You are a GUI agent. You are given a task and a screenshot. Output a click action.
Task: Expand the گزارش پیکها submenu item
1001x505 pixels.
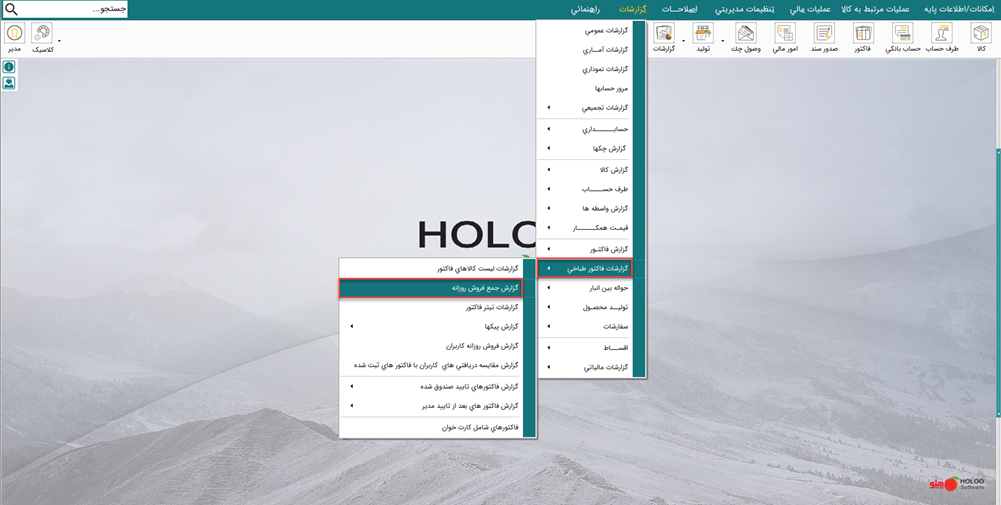point(431,327)
